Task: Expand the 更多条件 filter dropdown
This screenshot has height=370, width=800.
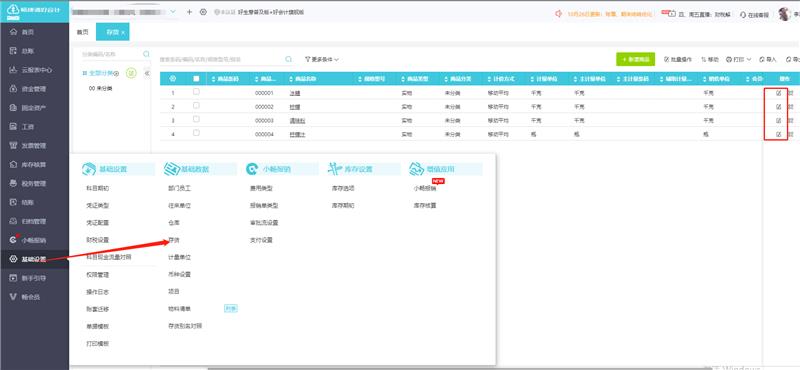Action: [x=322, y=60]
